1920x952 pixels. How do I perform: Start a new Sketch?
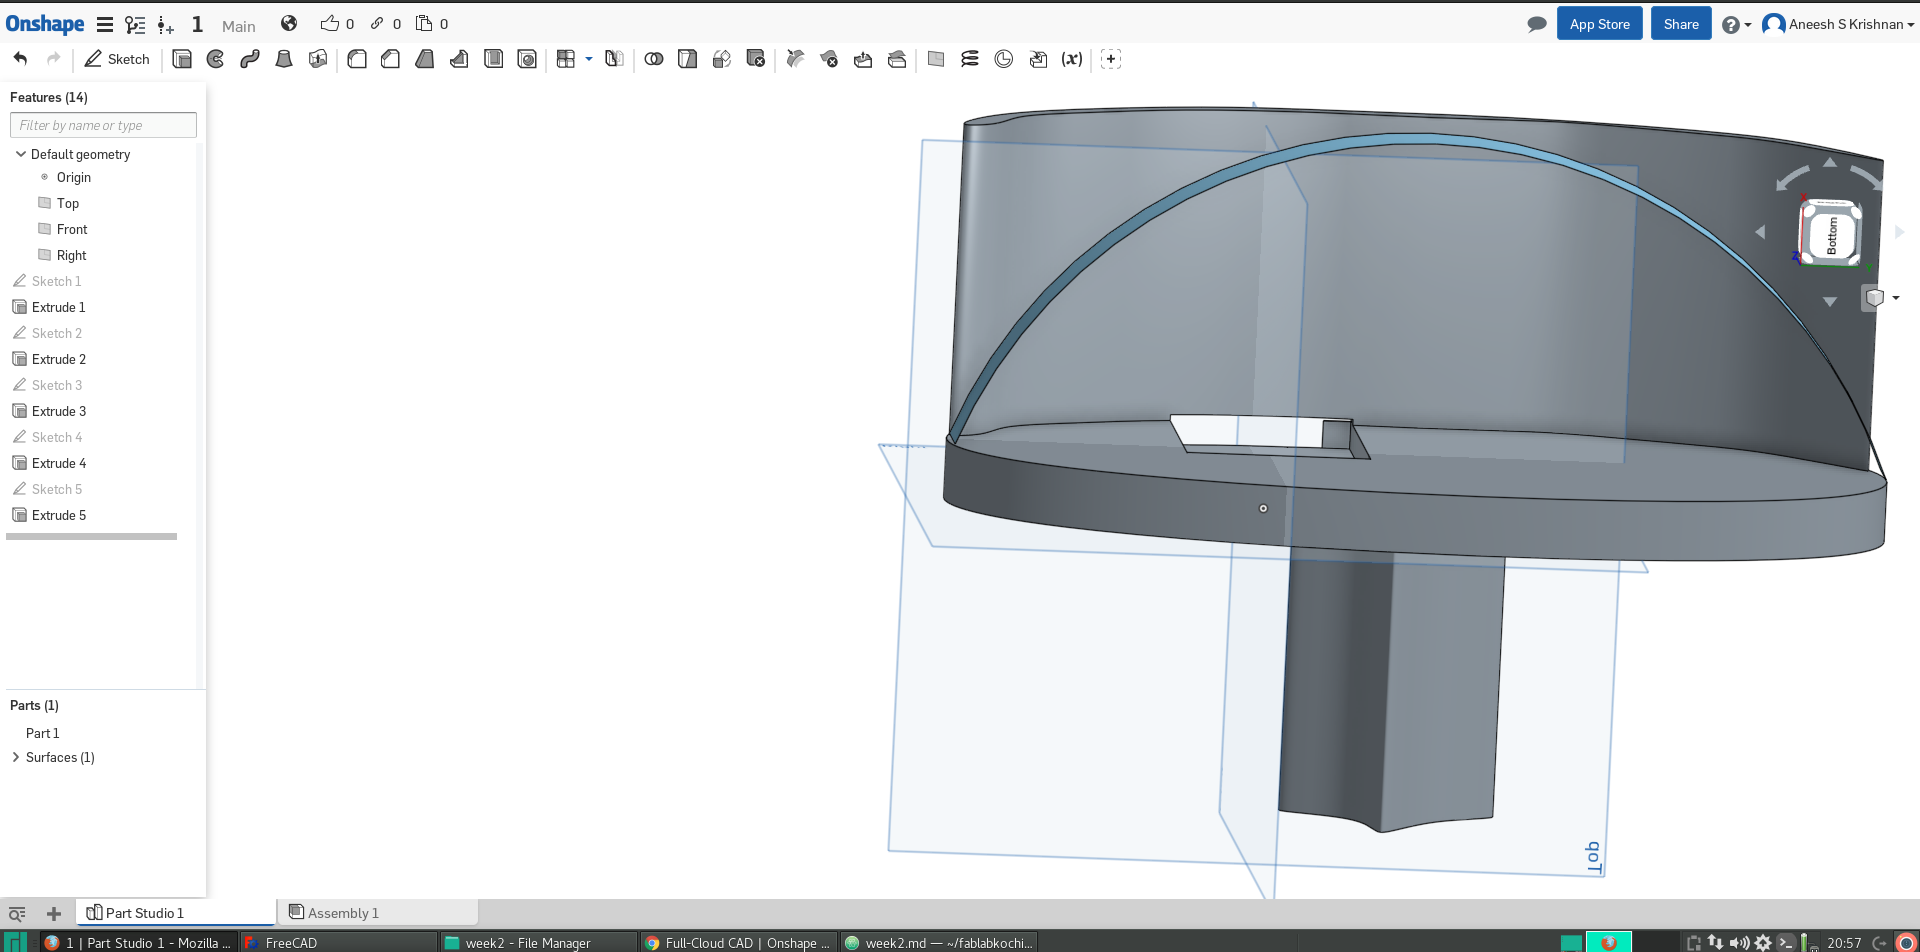point(117,59)
